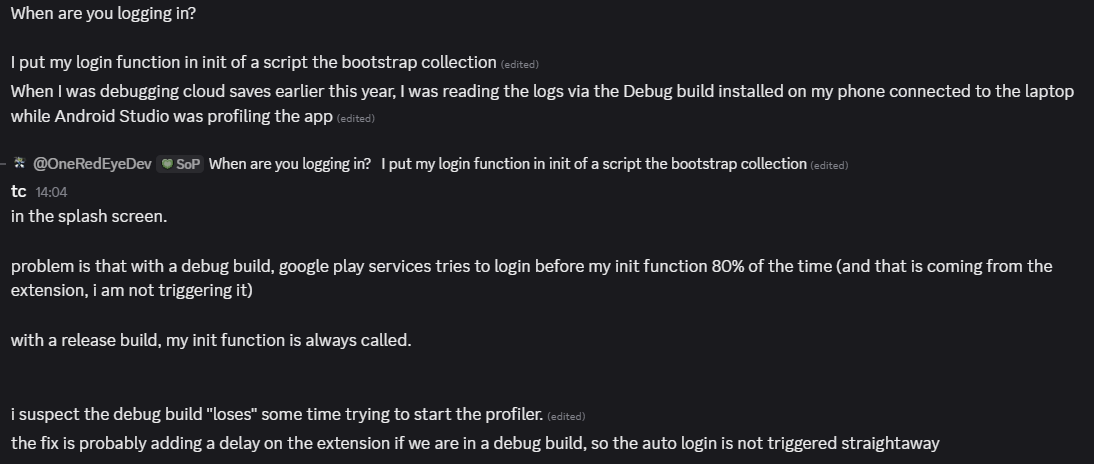Click the 'the fix is probably adding a delay' message

pyautogui.click(x=475, y=442)
